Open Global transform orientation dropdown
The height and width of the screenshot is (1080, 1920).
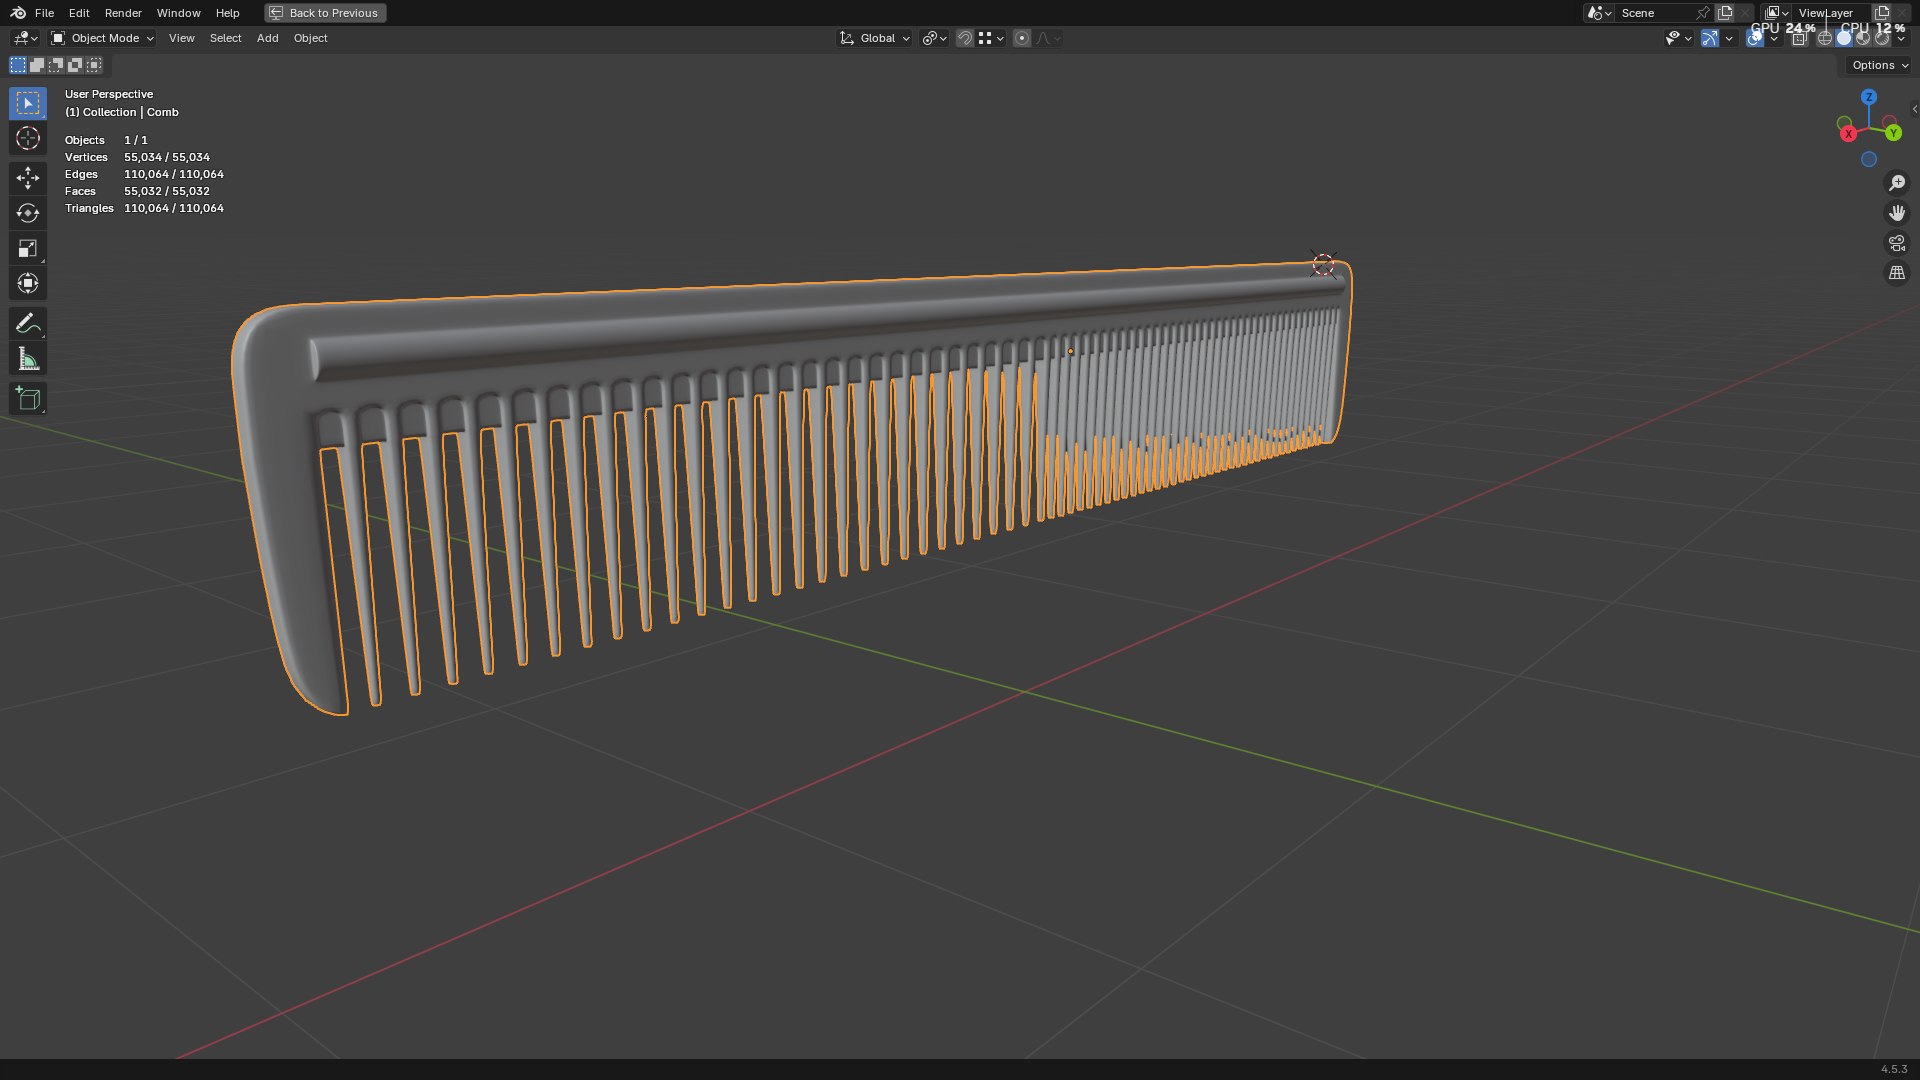pos(875,38)
